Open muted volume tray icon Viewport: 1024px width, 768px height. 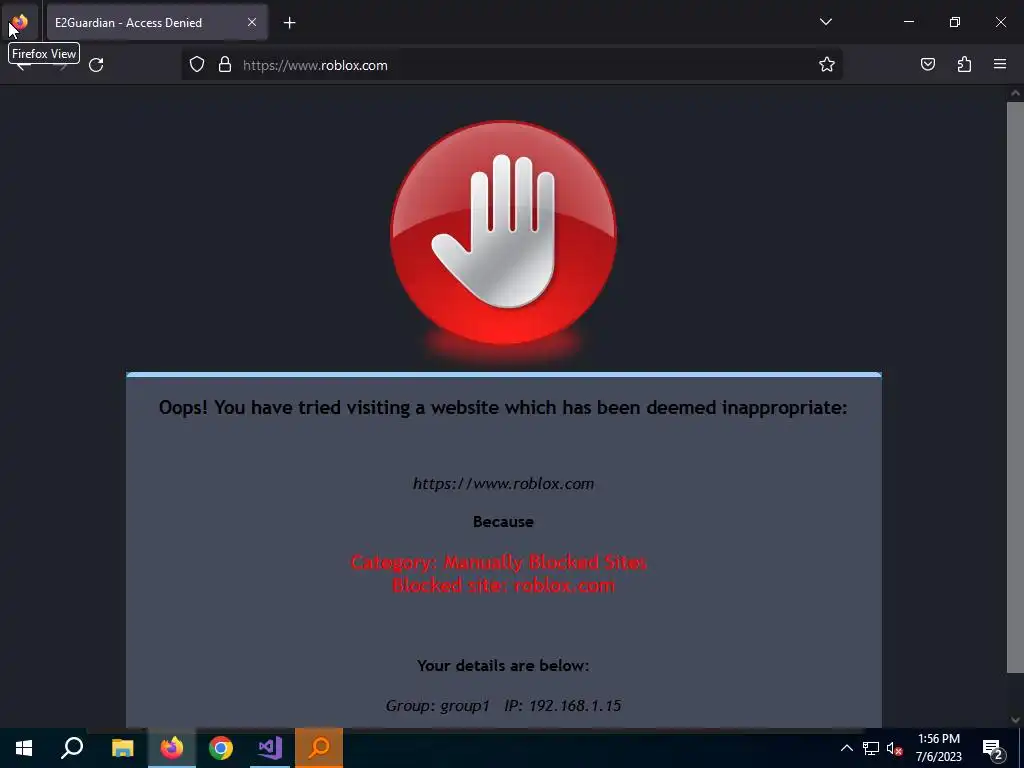pos(895,748)
